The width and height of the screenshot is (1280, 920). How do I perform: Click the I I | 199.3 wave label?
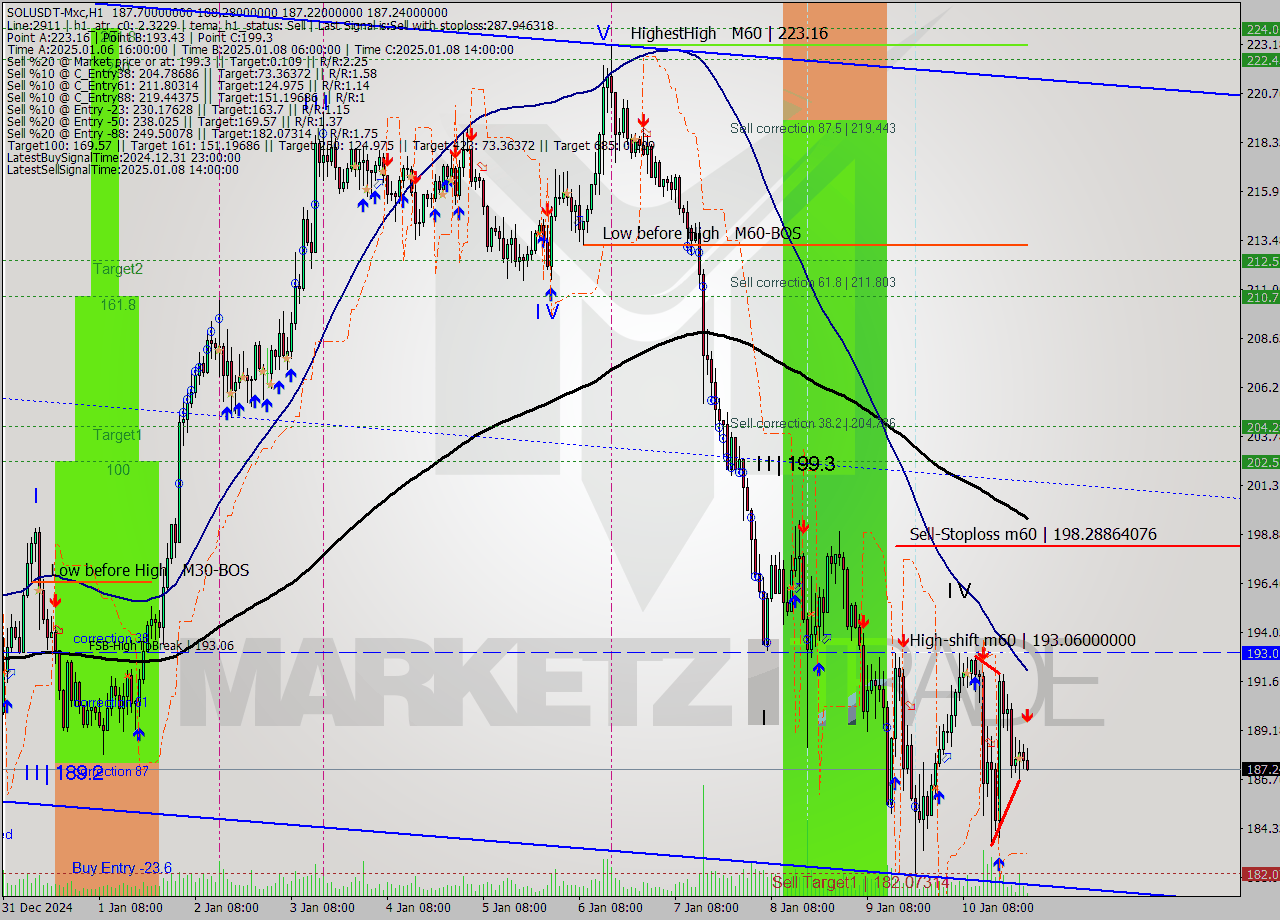tap(795, 463)
